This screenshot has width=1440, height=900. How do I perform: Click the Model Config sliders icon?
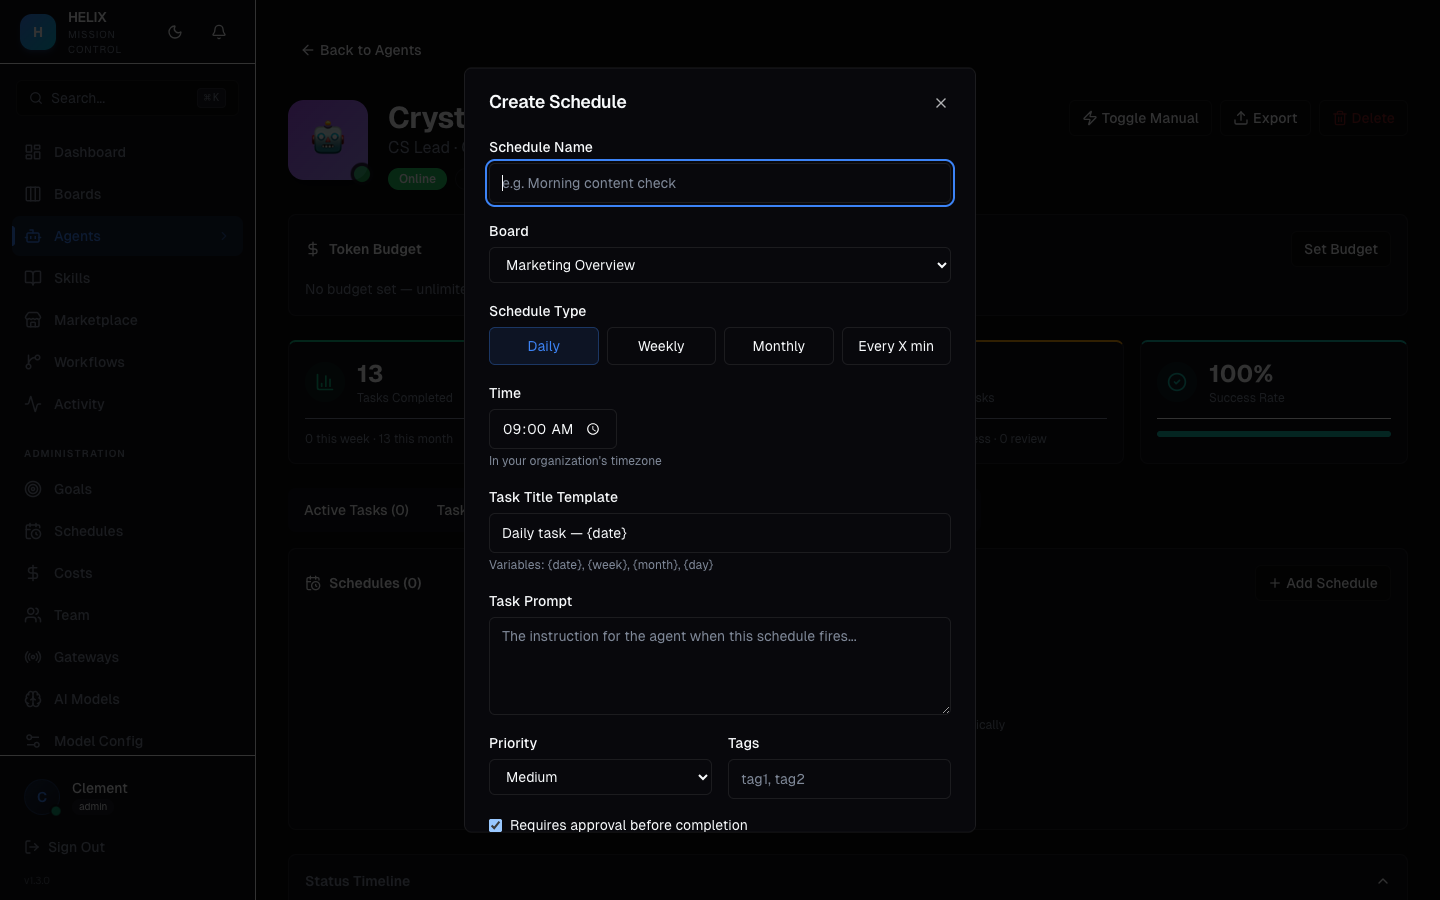[x=33, y=741]
